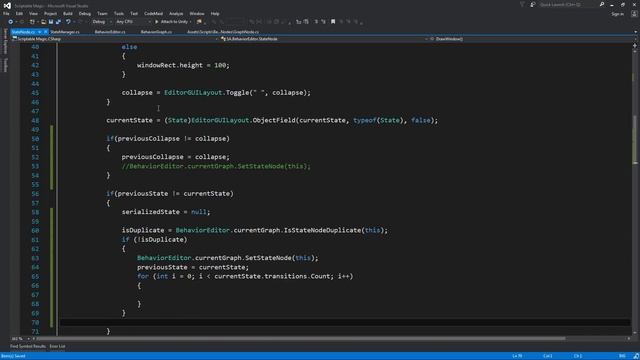Open the Window menu
Image resolution: width=640 pixels, height=360 pixels.
(x=197, y=14)
